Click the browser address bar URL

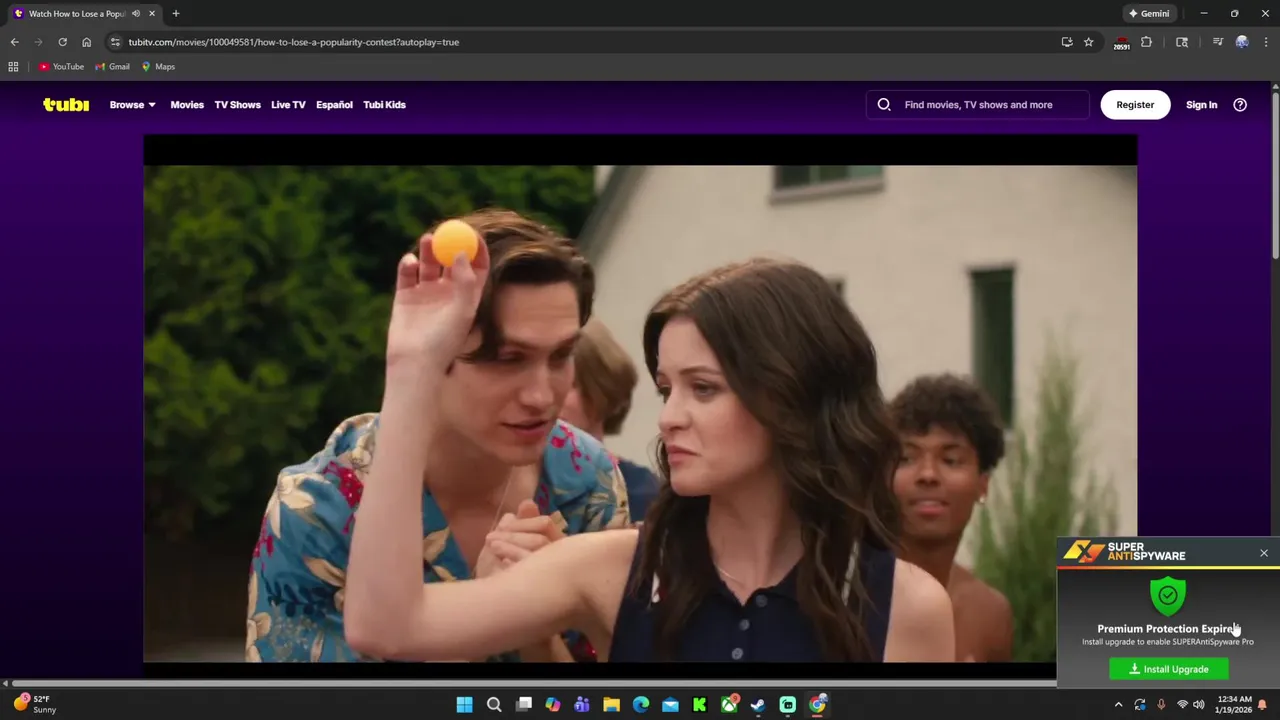294,42
